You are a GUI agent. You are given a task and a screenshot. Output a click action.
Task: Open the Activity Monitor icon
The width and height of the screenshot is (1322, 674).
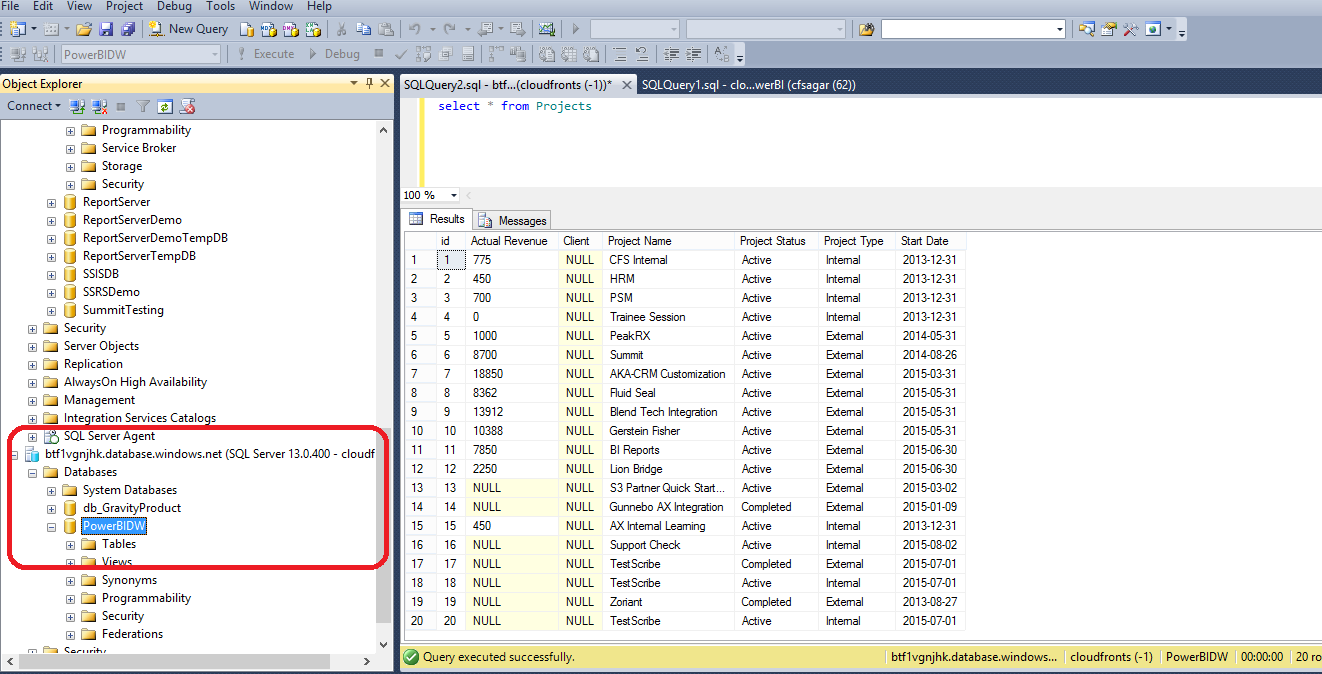[547, 29]
